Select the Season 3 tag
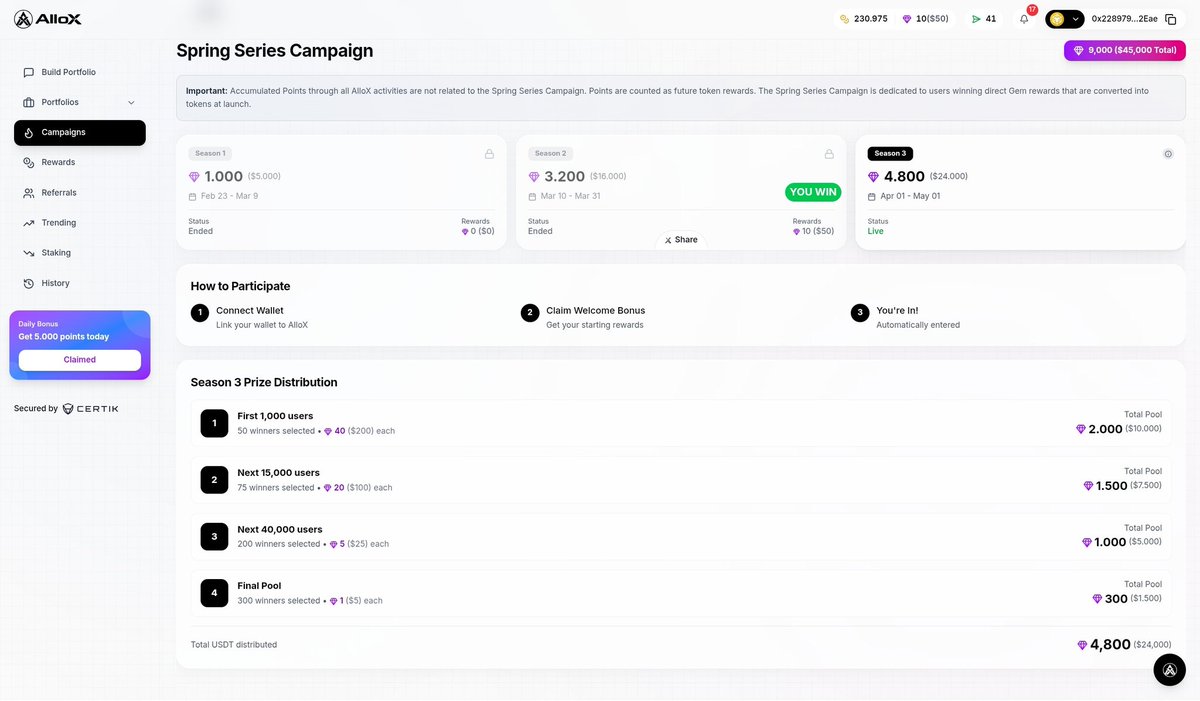Image resolution: width=1200 pixels, height=701 pixels. [890, 154]
